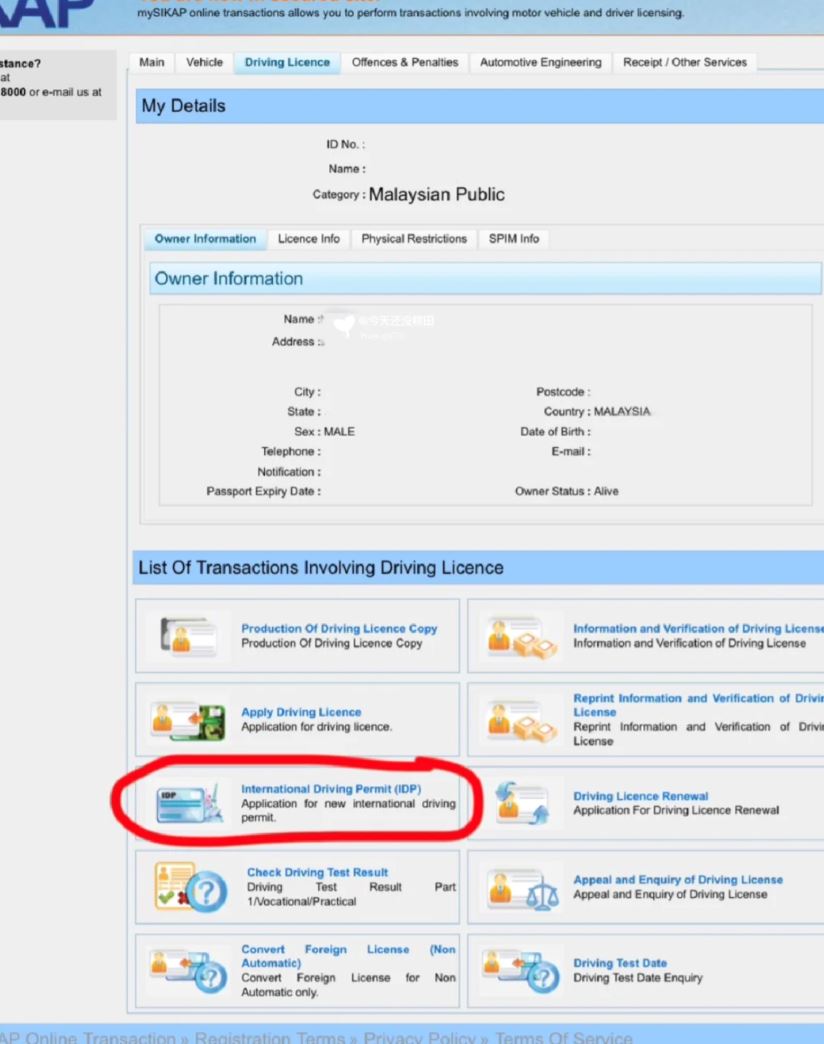Click the Driving Test Date icon
824x1044 pixels.
coord(520,971)
